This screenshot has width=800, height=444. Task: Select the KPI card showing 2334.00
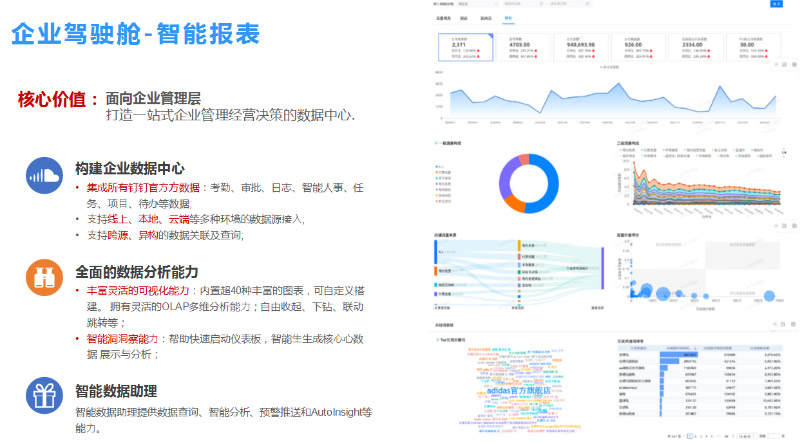pyautogui.click(x=696, y=47)
